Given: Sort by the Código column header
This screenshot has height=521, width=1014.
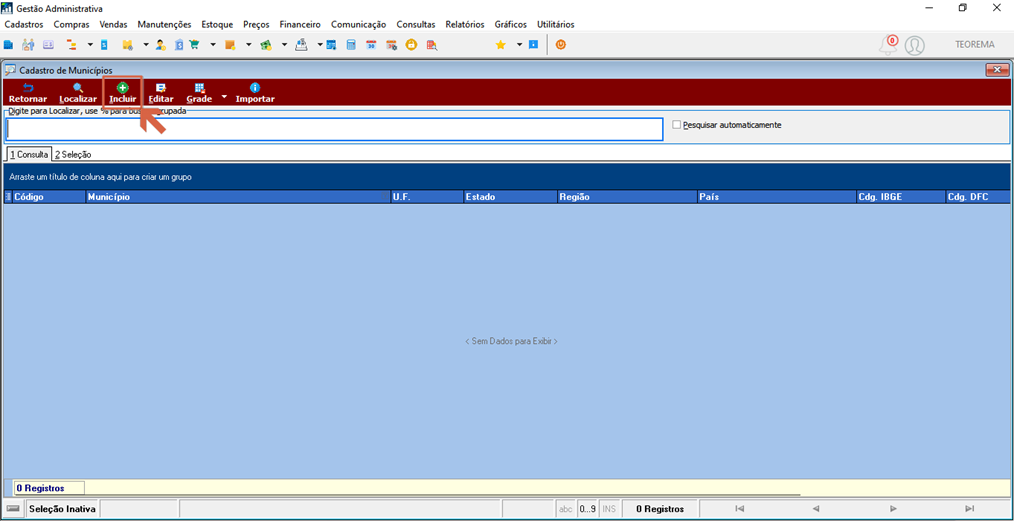Looking at the screenshot, I should (x=49, y=197).
